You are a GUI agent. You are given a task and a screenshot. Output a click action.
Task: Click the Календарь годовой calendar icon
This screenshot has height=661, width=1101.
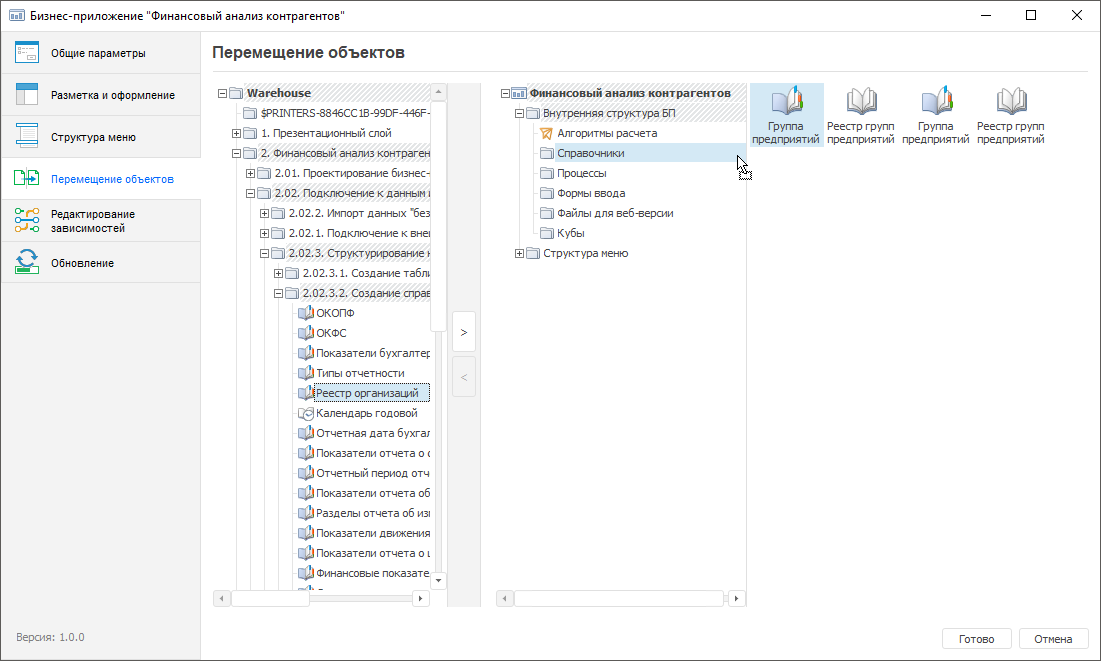306,413
